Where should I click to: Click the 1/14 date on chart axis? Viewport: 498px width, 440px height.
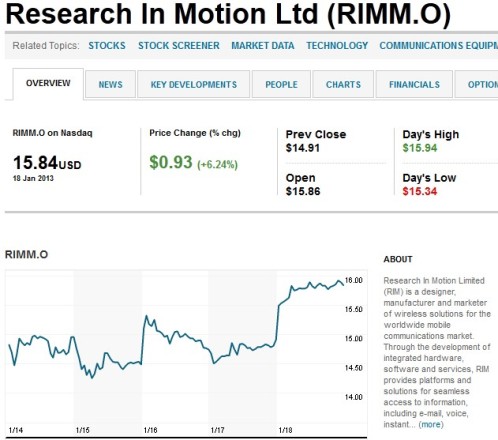(16, 430)
